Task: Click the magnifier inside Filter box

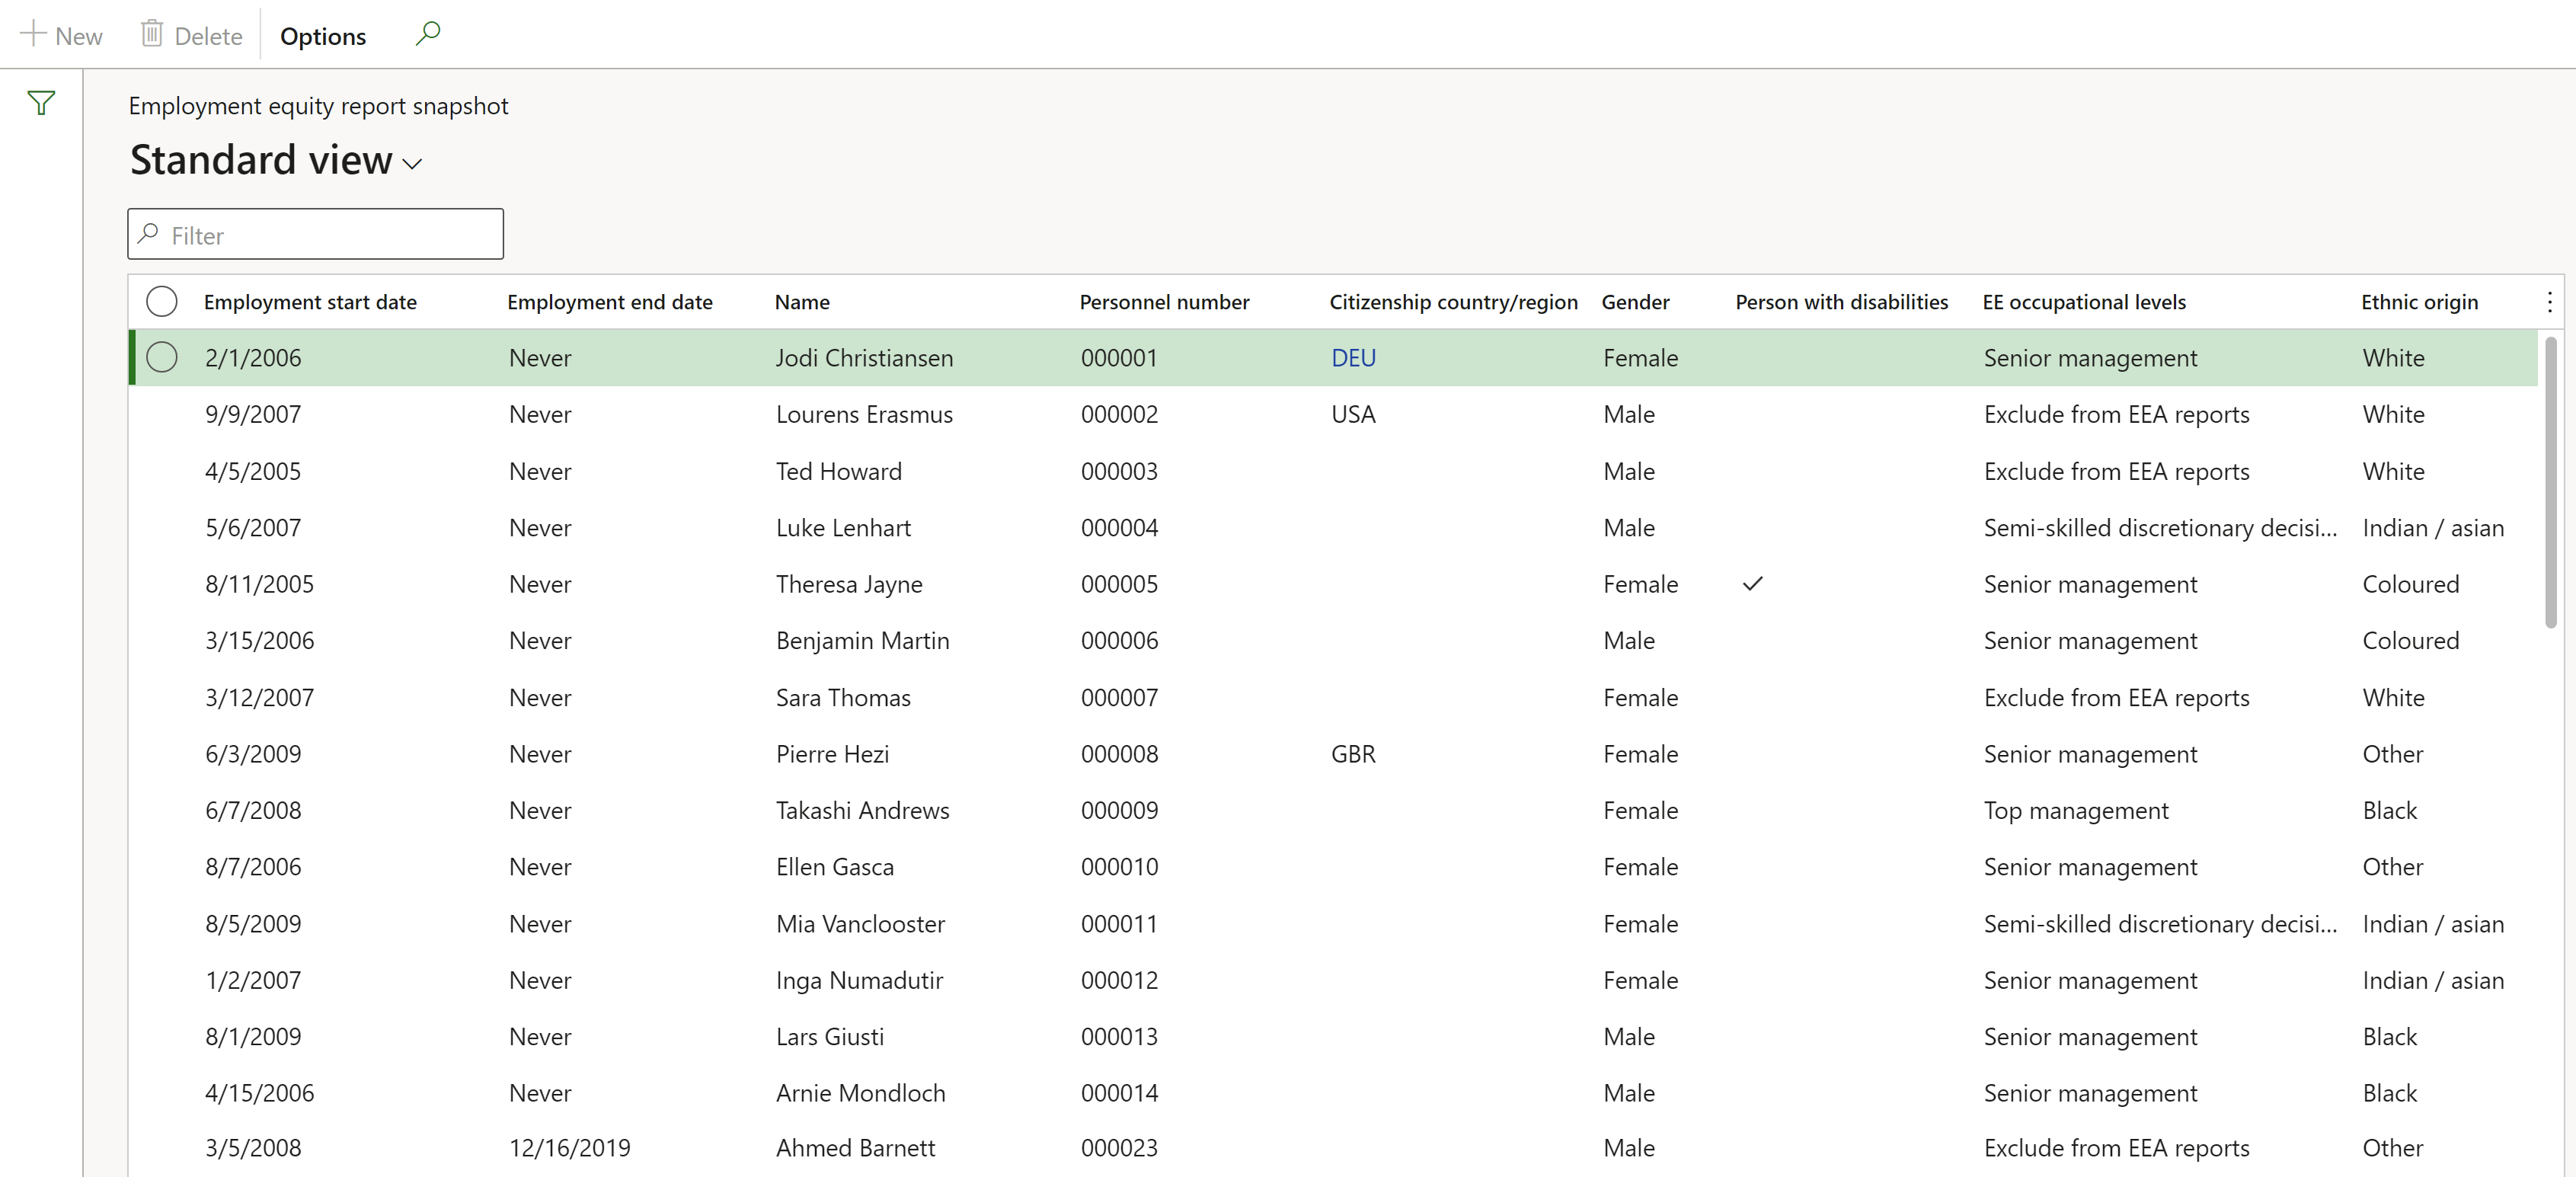Action: pyautogui.click(x=149, y=234)
